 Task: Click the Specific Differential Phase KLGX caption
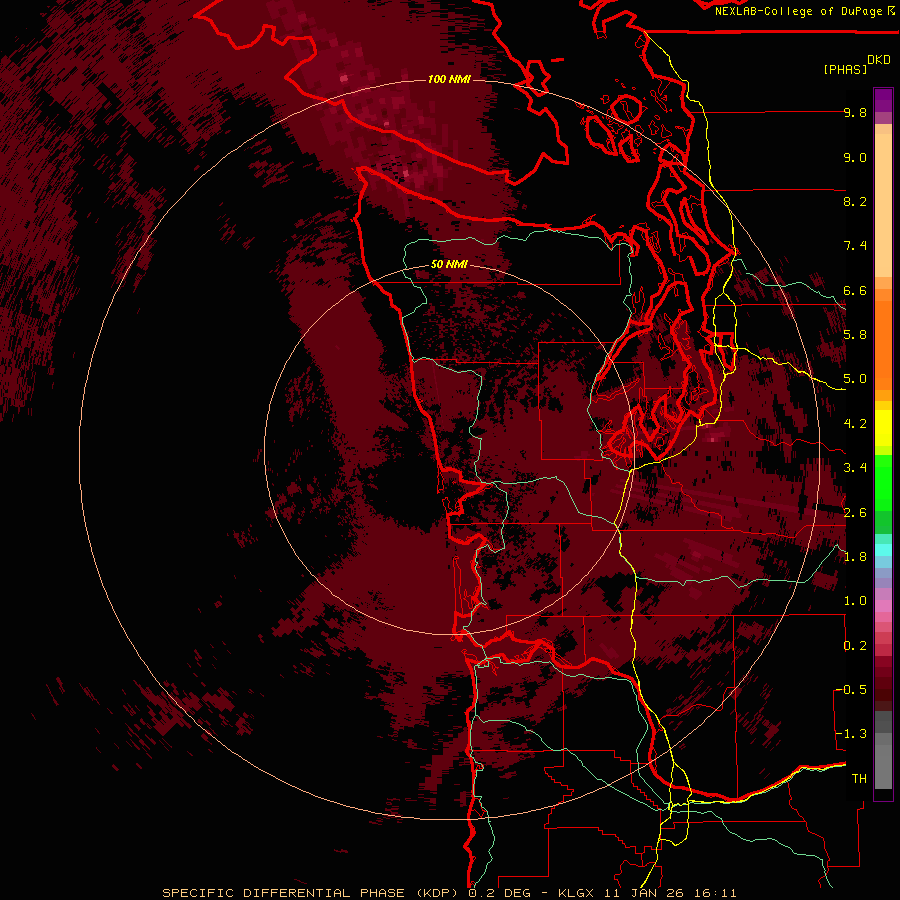449,893
